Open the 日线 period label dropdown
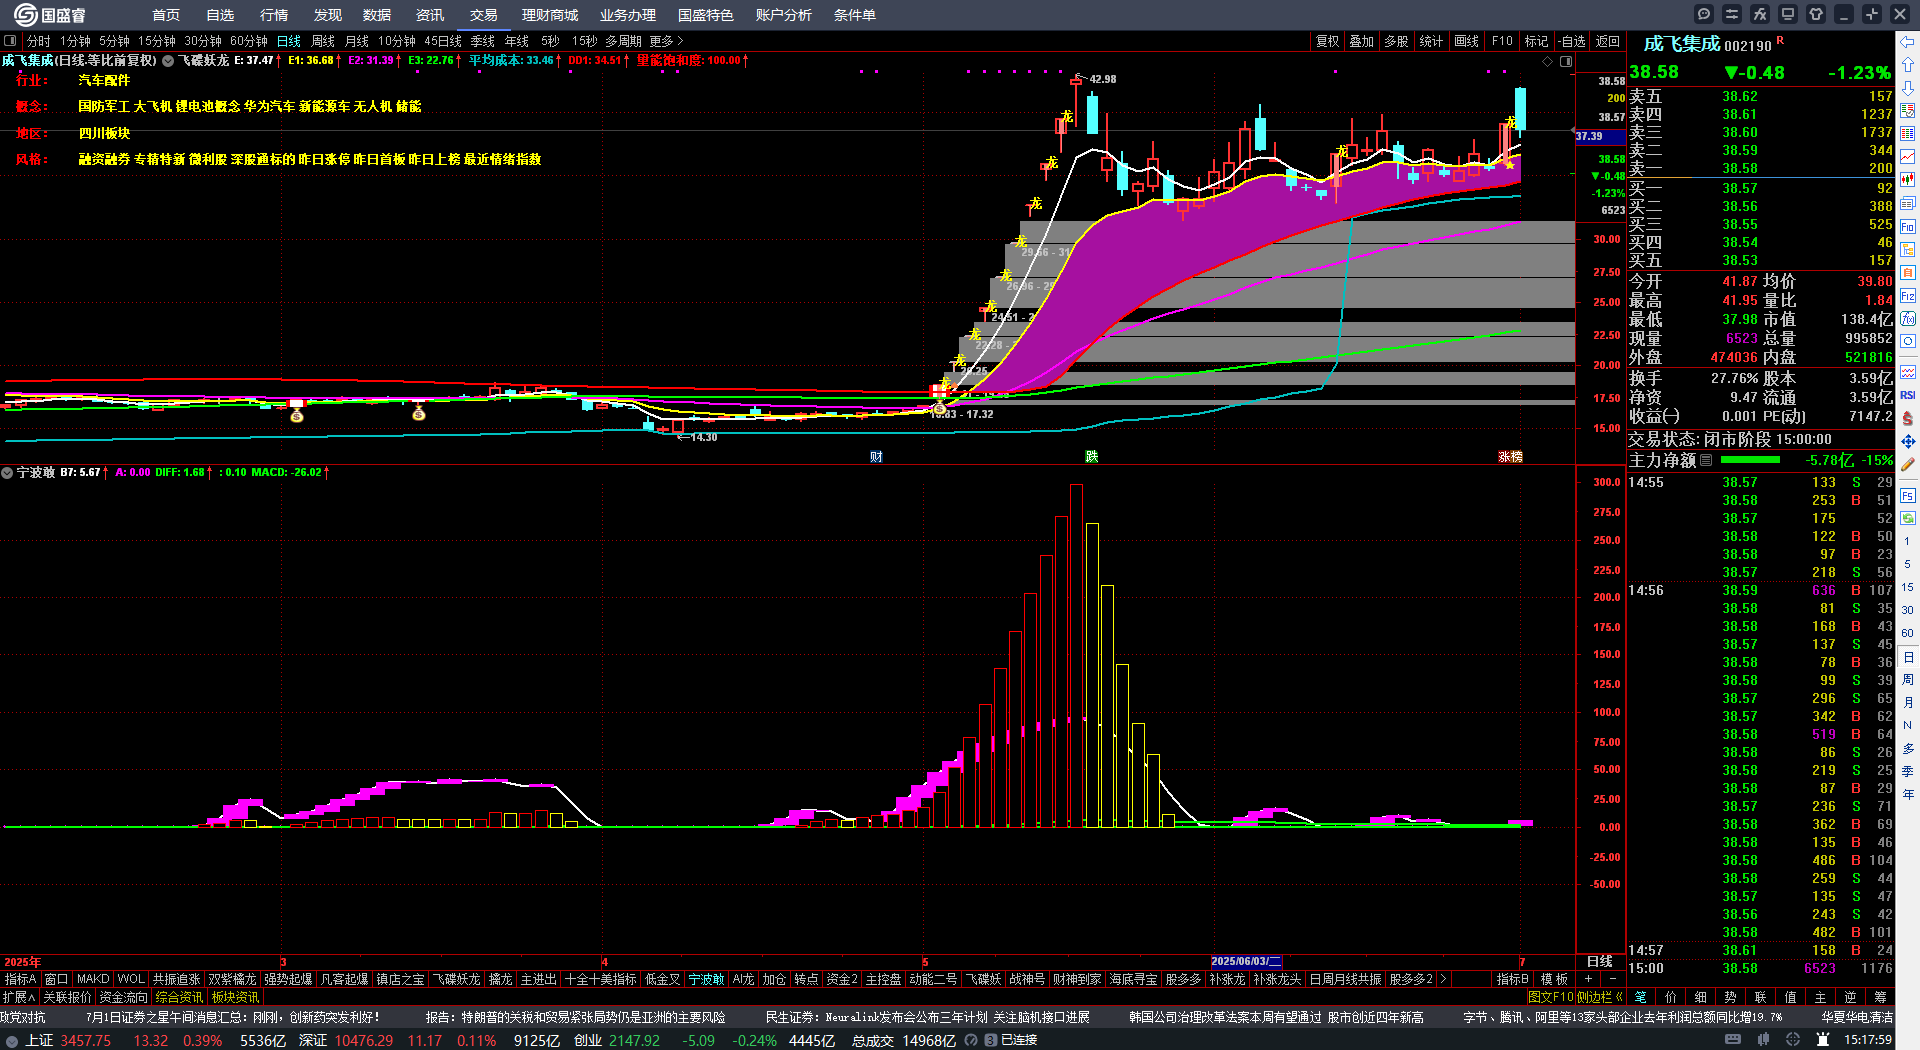The height and width of the screenshot is (1050, 1920). 1600,961
